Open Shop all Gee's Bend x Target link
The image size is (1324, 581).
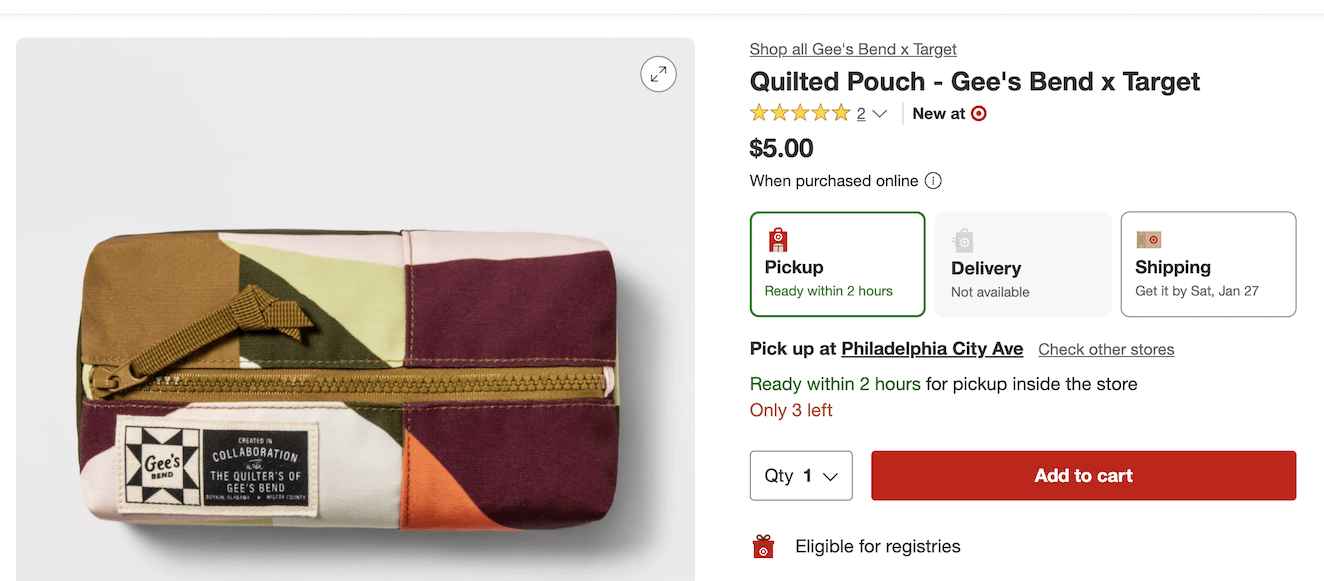[x=853, y=49]
